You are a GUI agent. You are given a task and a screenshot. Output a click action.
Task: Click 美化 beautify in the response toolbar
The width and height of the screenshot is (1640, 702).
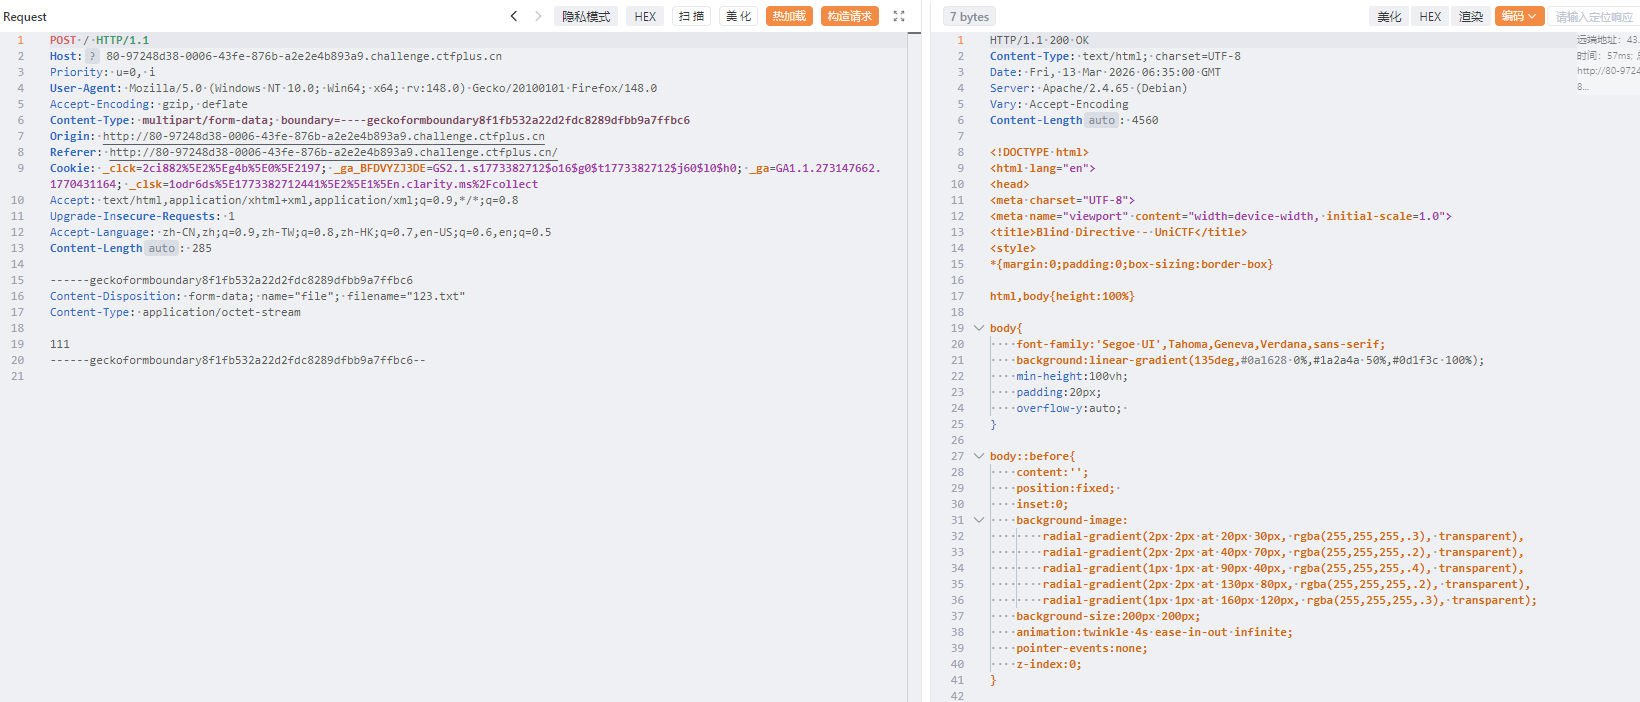coord(1389,16)
